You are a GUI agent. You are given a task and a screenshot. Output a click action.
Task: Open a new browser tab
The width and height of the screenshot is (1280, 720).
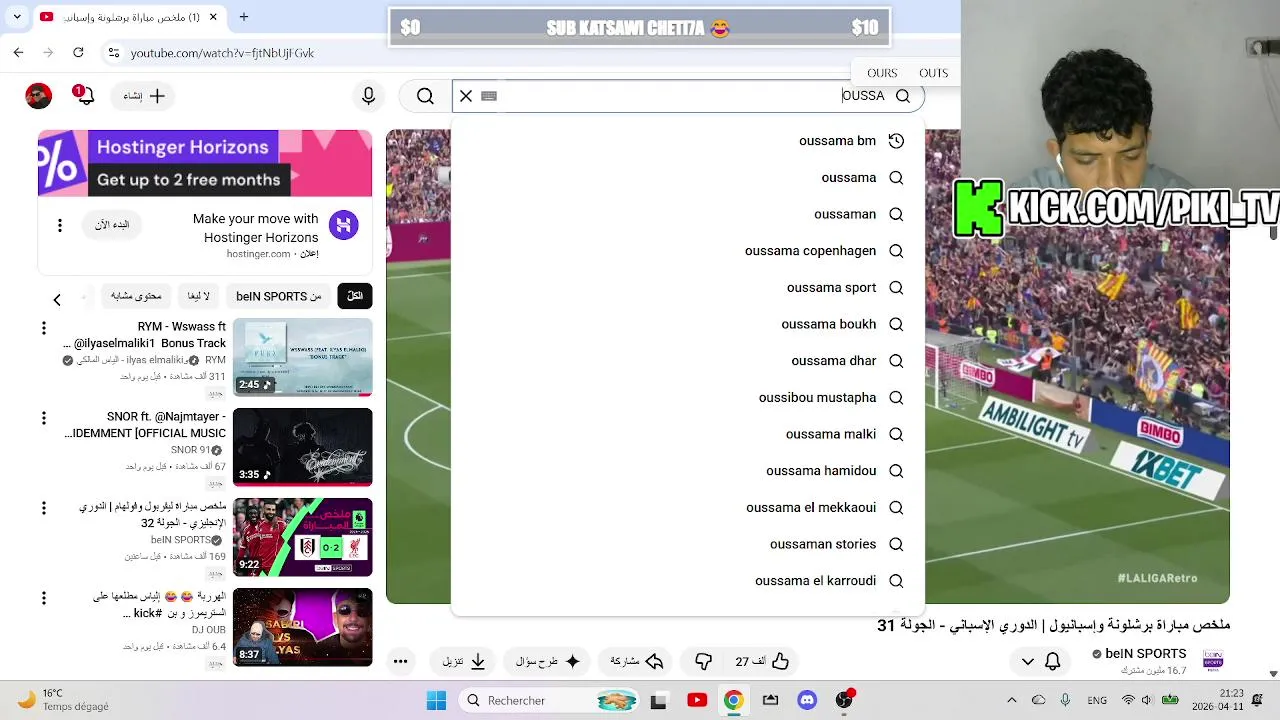[x=243, y=17]
